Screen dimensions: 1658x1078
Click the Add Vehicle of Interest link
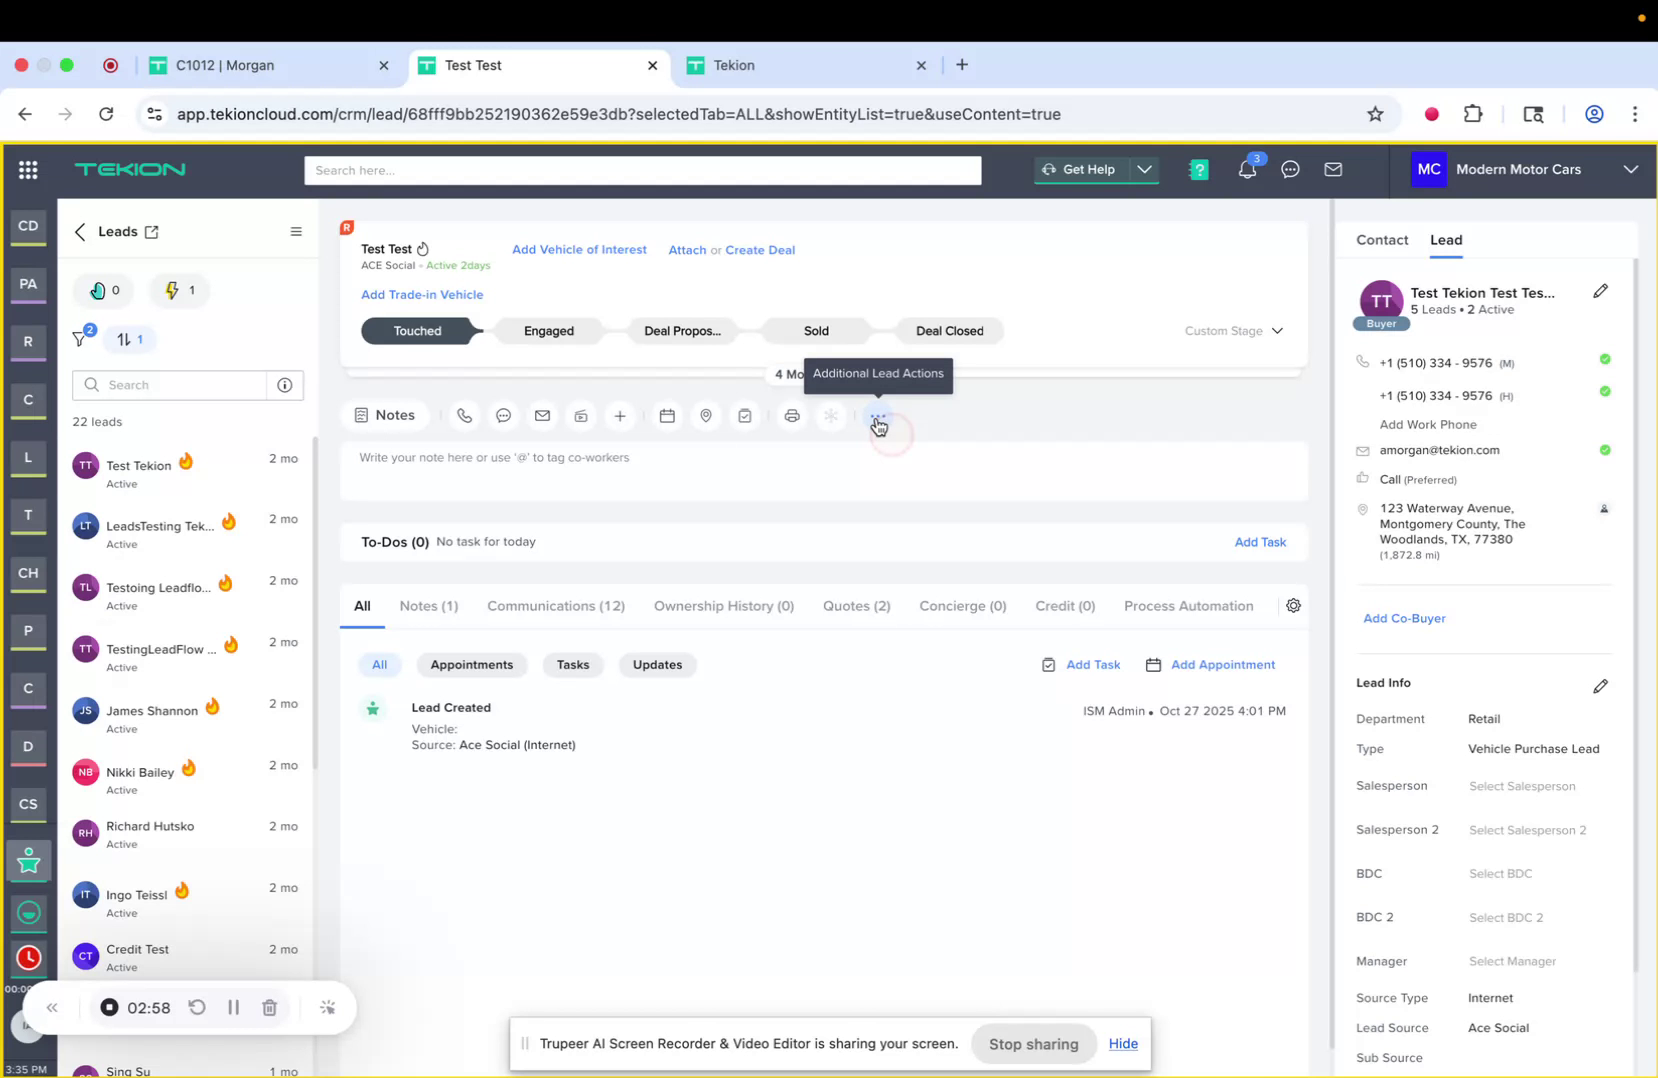579,249
